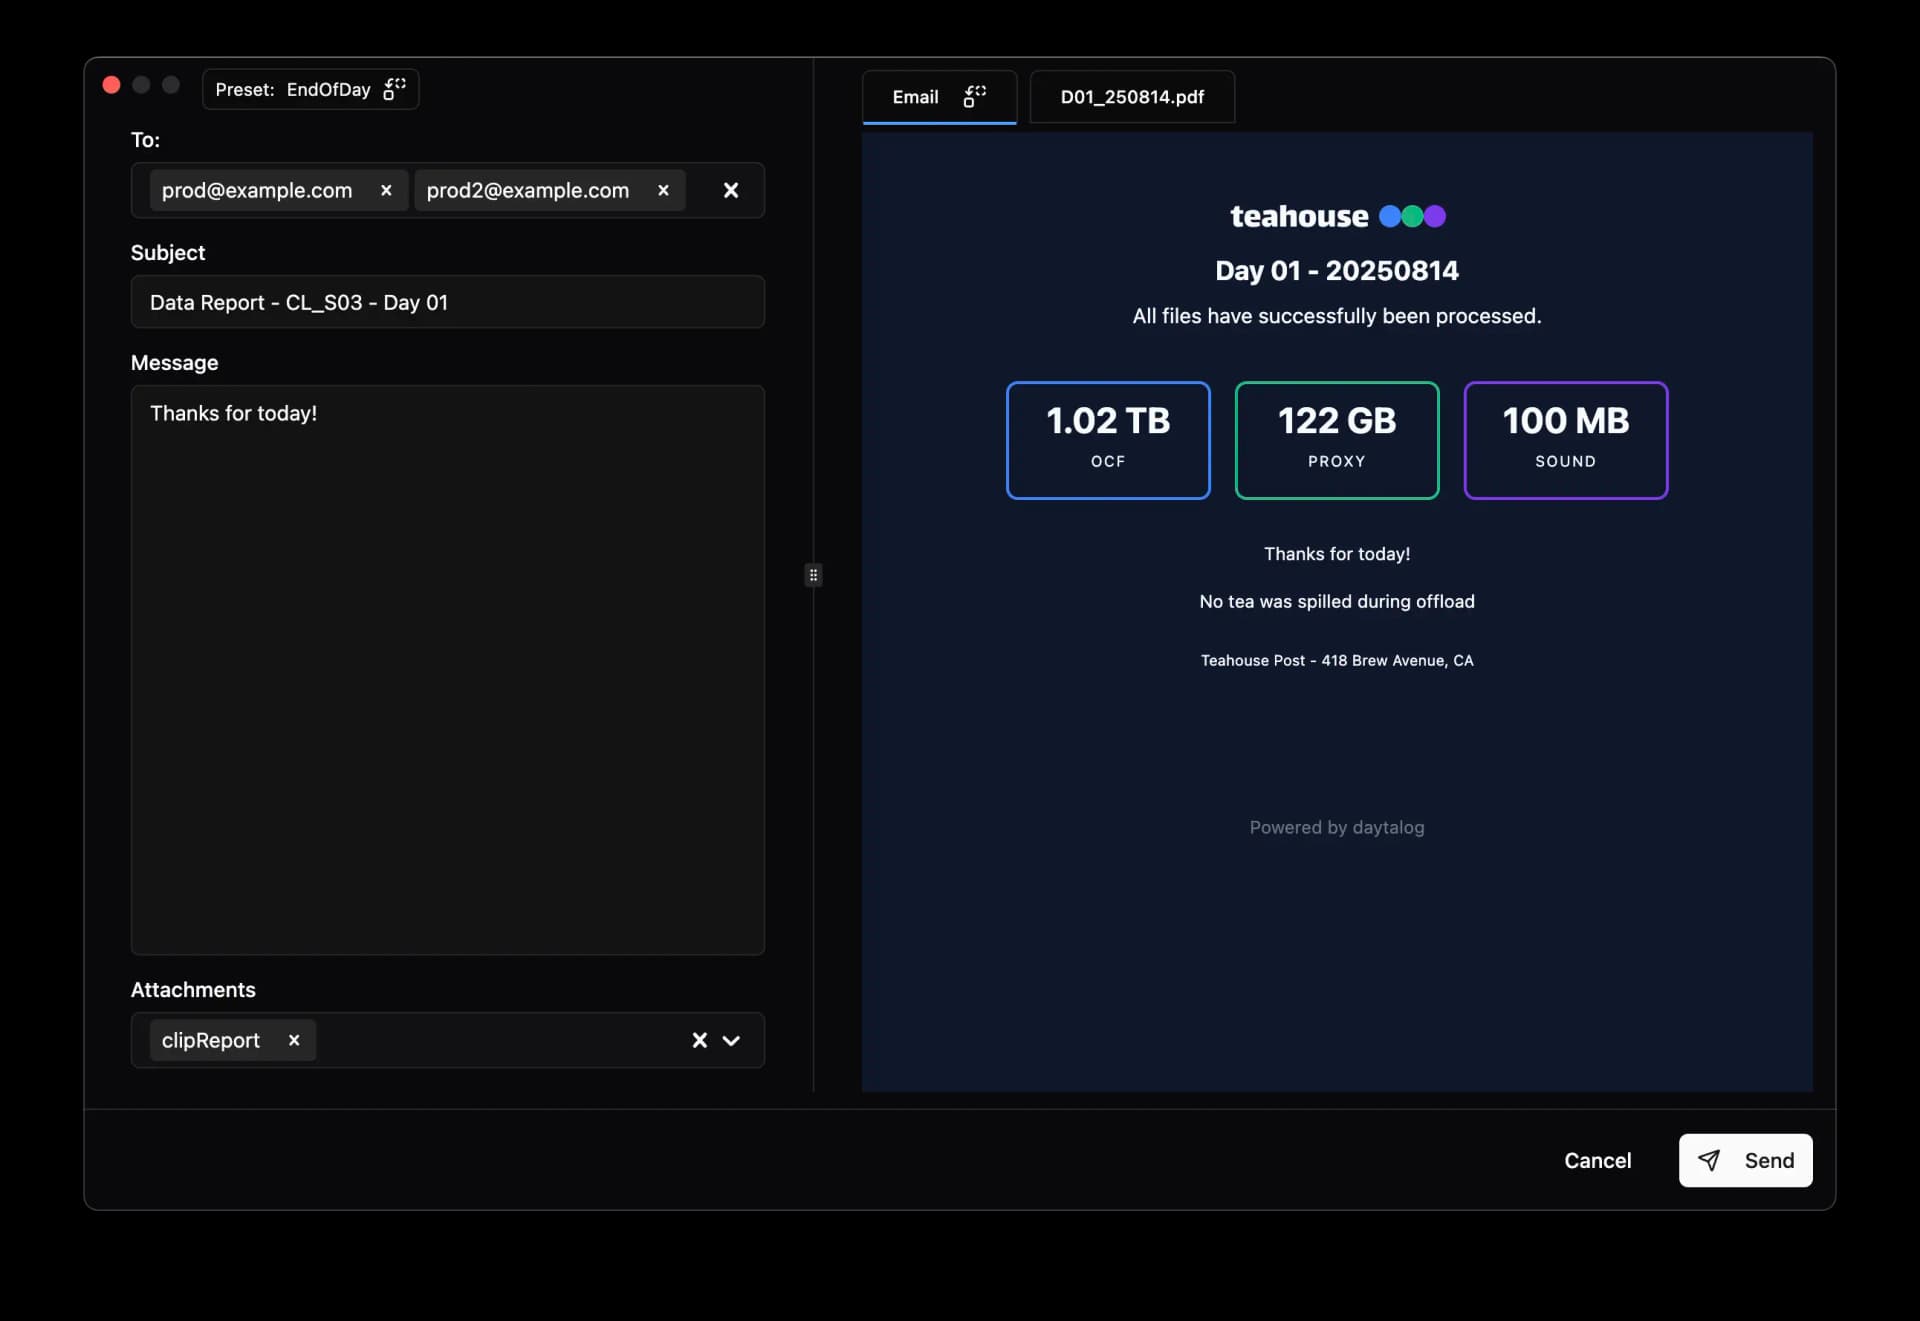The width and height of the screenshot is (1920, 1321).
Task: Click the paper plane Send icon
Action: coord(1710,1160)
